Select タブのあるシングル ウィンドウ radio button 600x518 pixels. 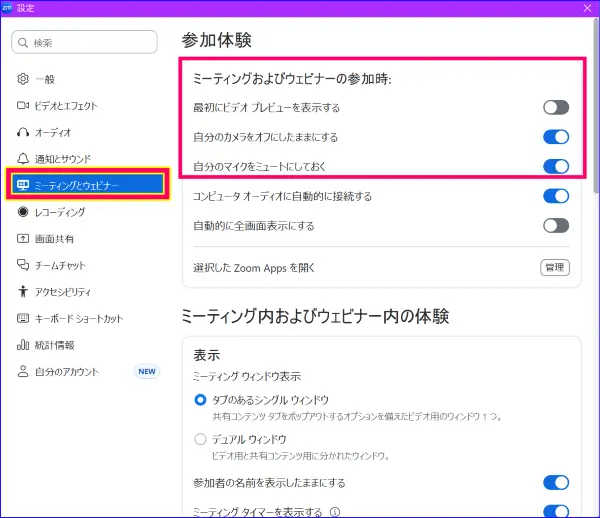(200, 400)
